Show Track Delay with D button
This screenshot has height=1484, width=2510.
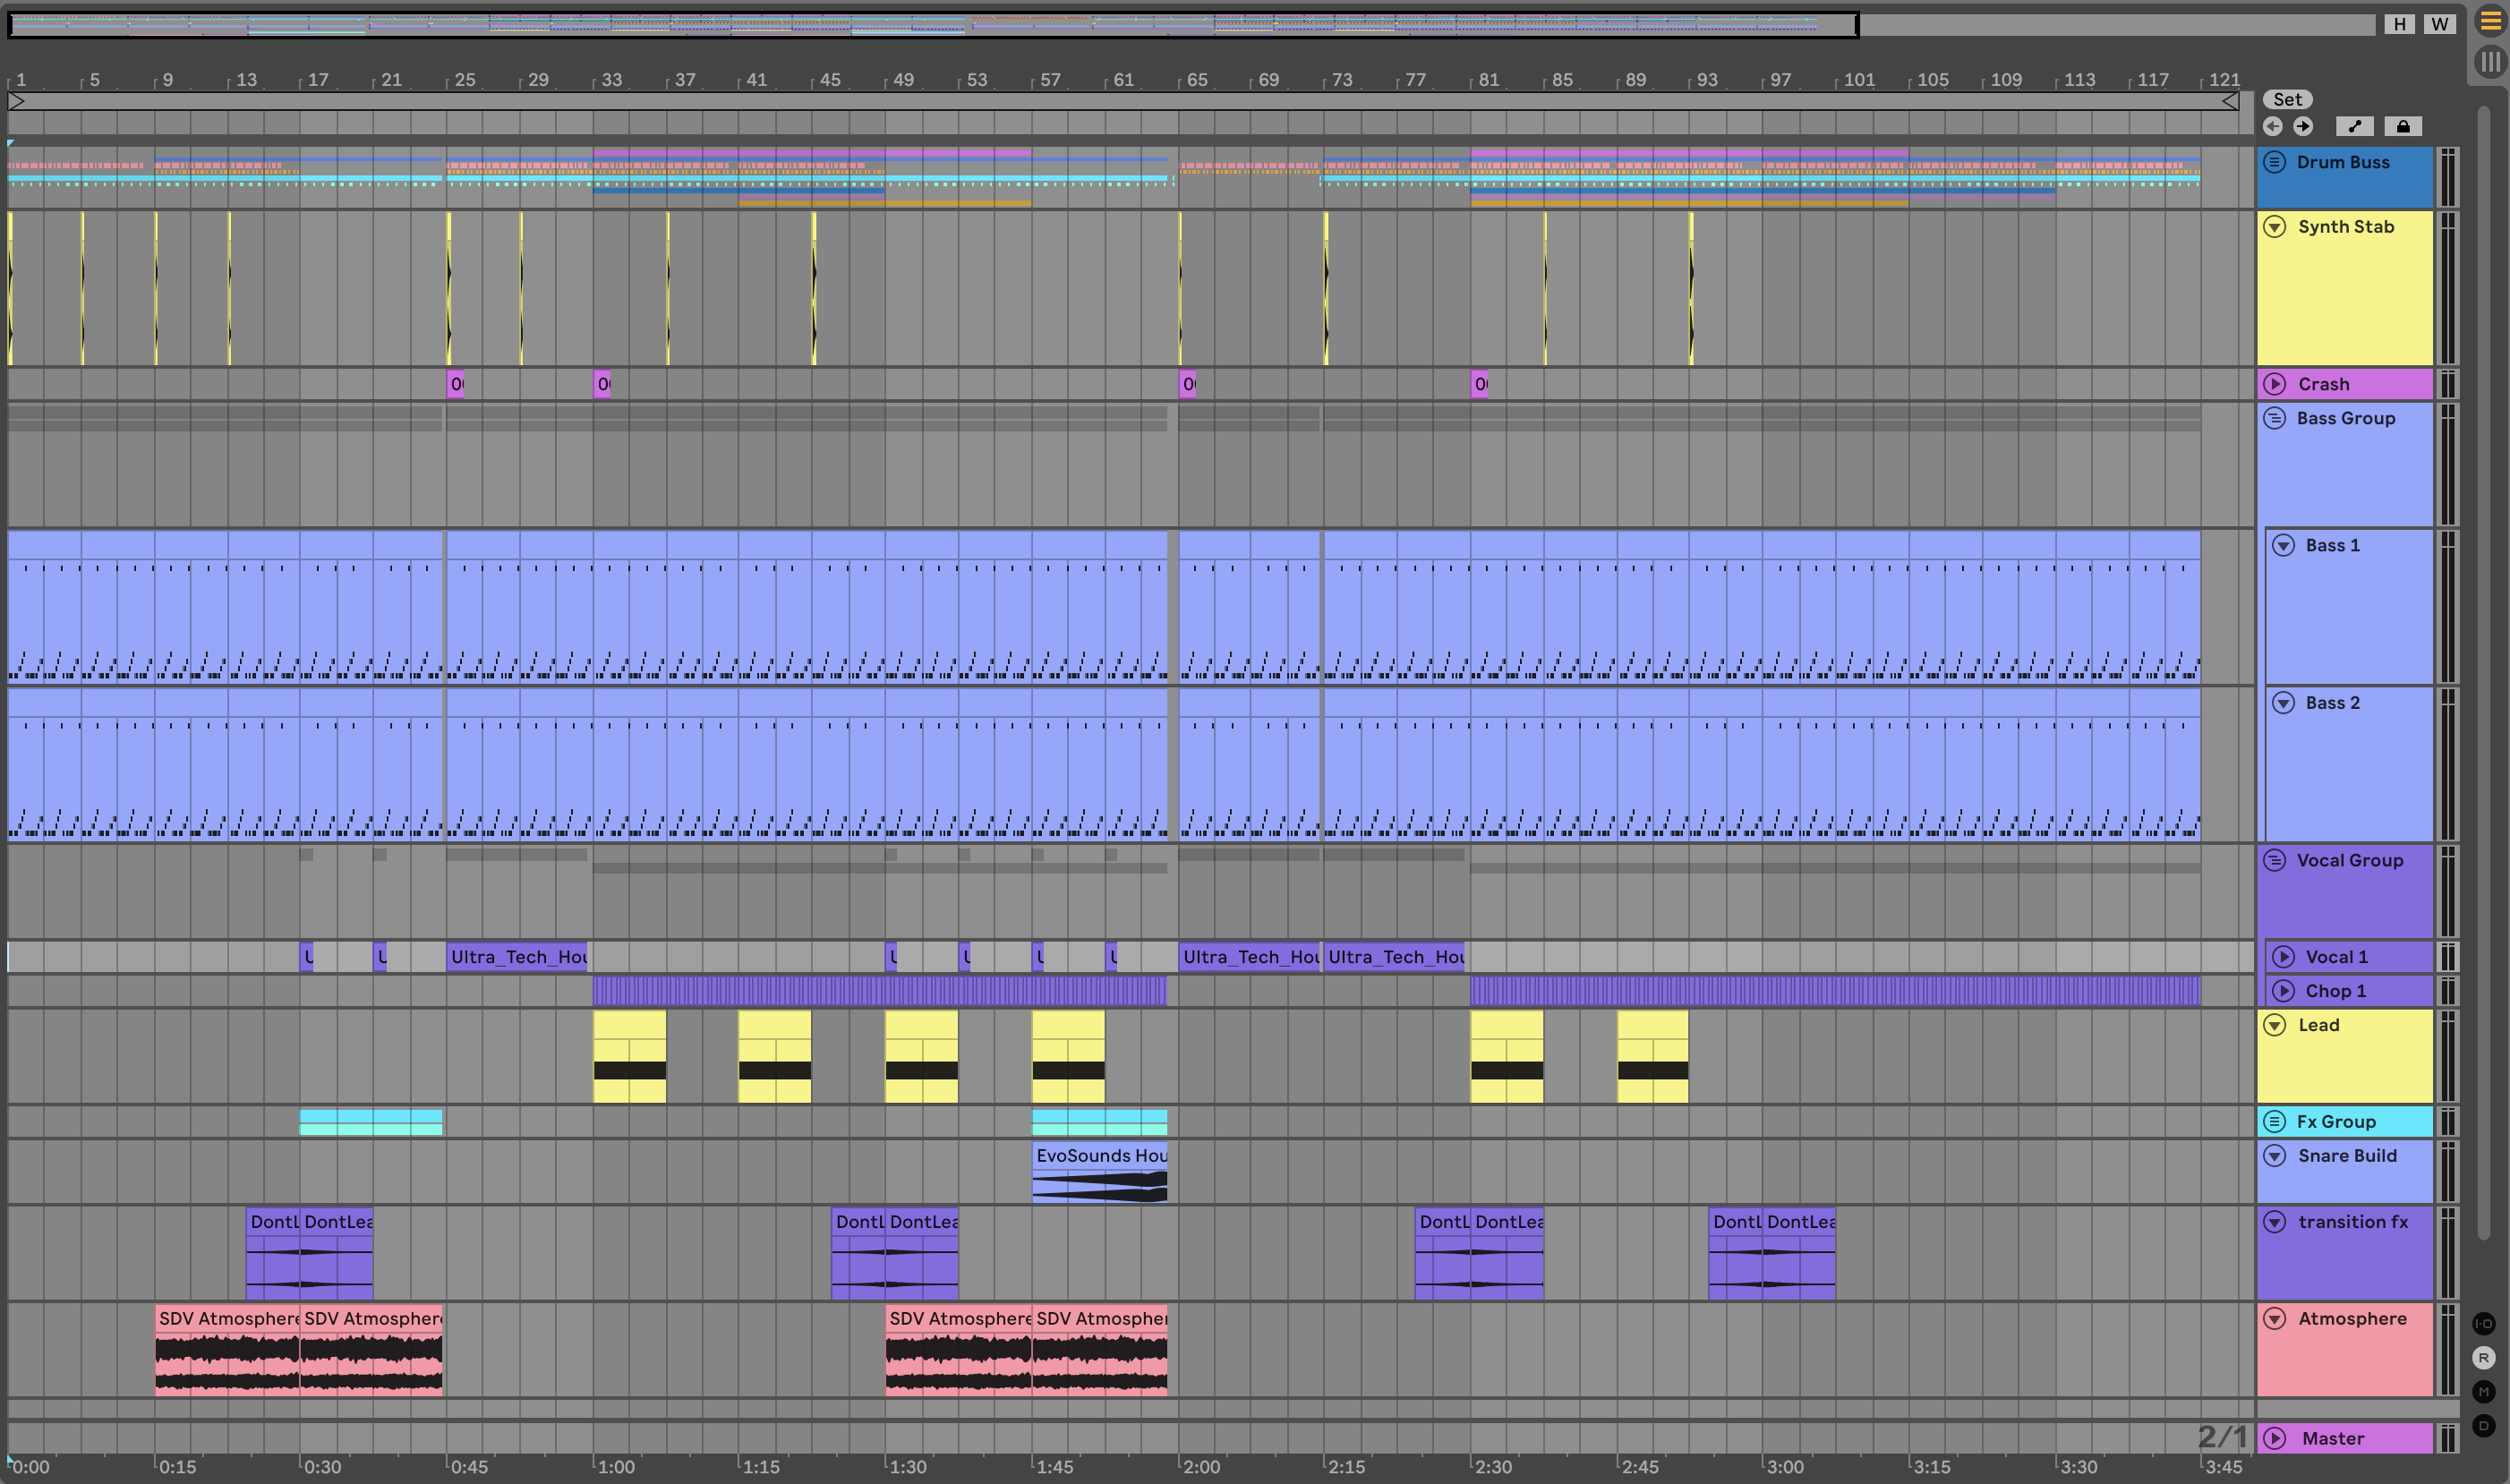point(2483,1426)
